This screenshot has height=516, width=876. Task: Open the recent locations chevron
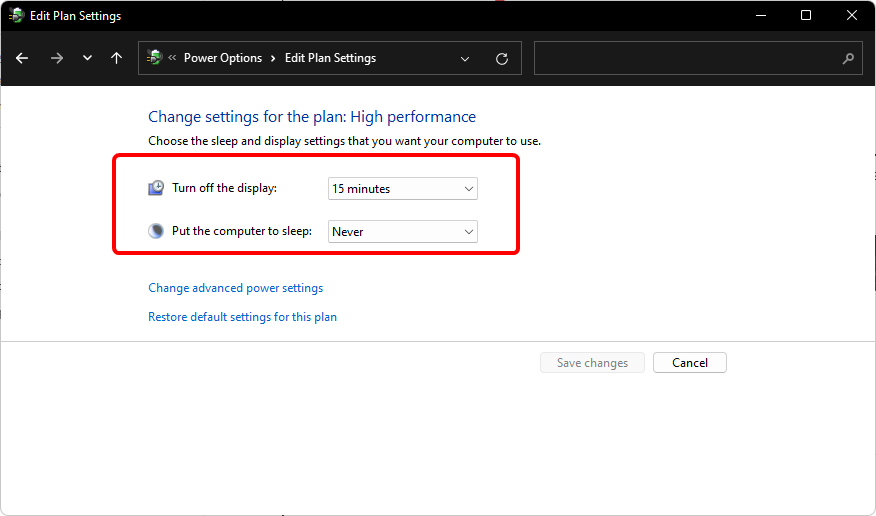pos(87,58)
